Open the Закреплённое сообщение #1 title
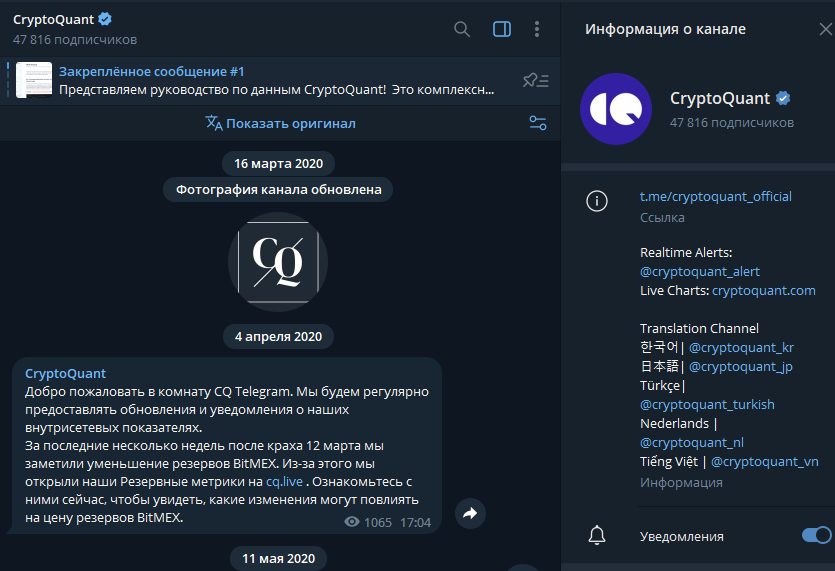This screenshot has width=835, height=571. coord(152,71)
